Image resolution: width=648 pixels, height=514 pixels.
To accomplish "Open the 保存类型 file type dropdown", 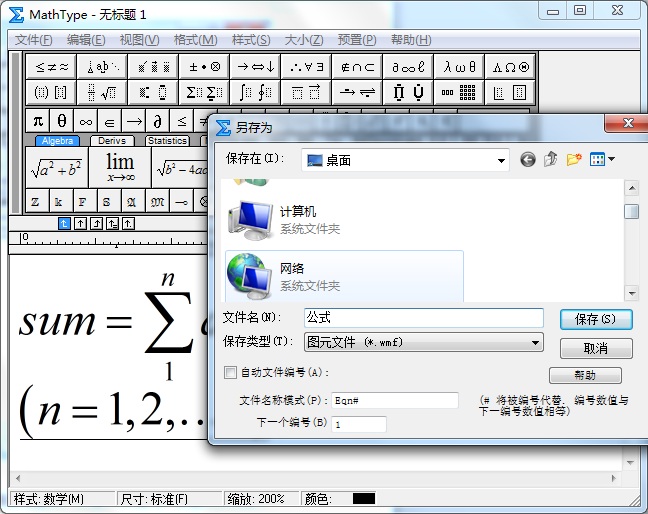I will click(x=535, y=342).
